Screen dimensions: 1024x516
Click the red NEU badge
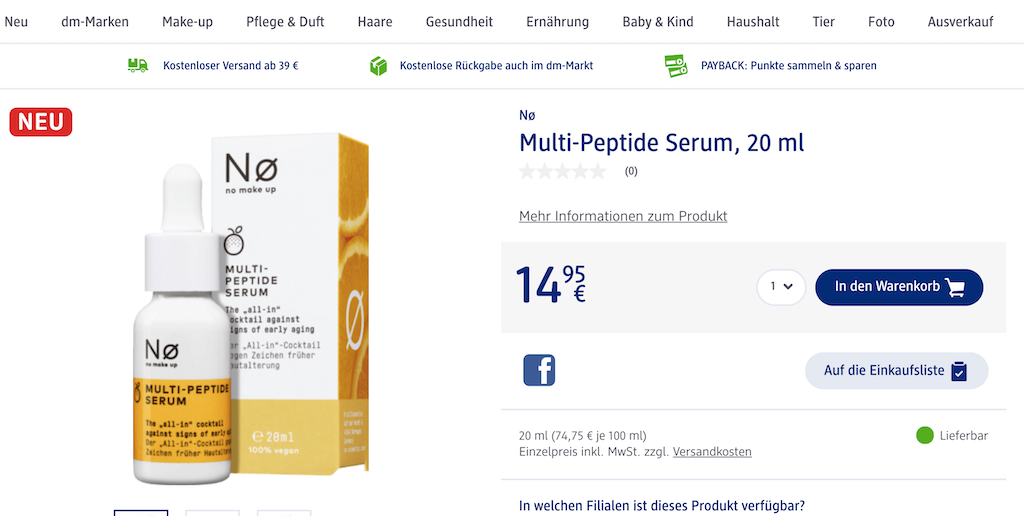[41, 122]
